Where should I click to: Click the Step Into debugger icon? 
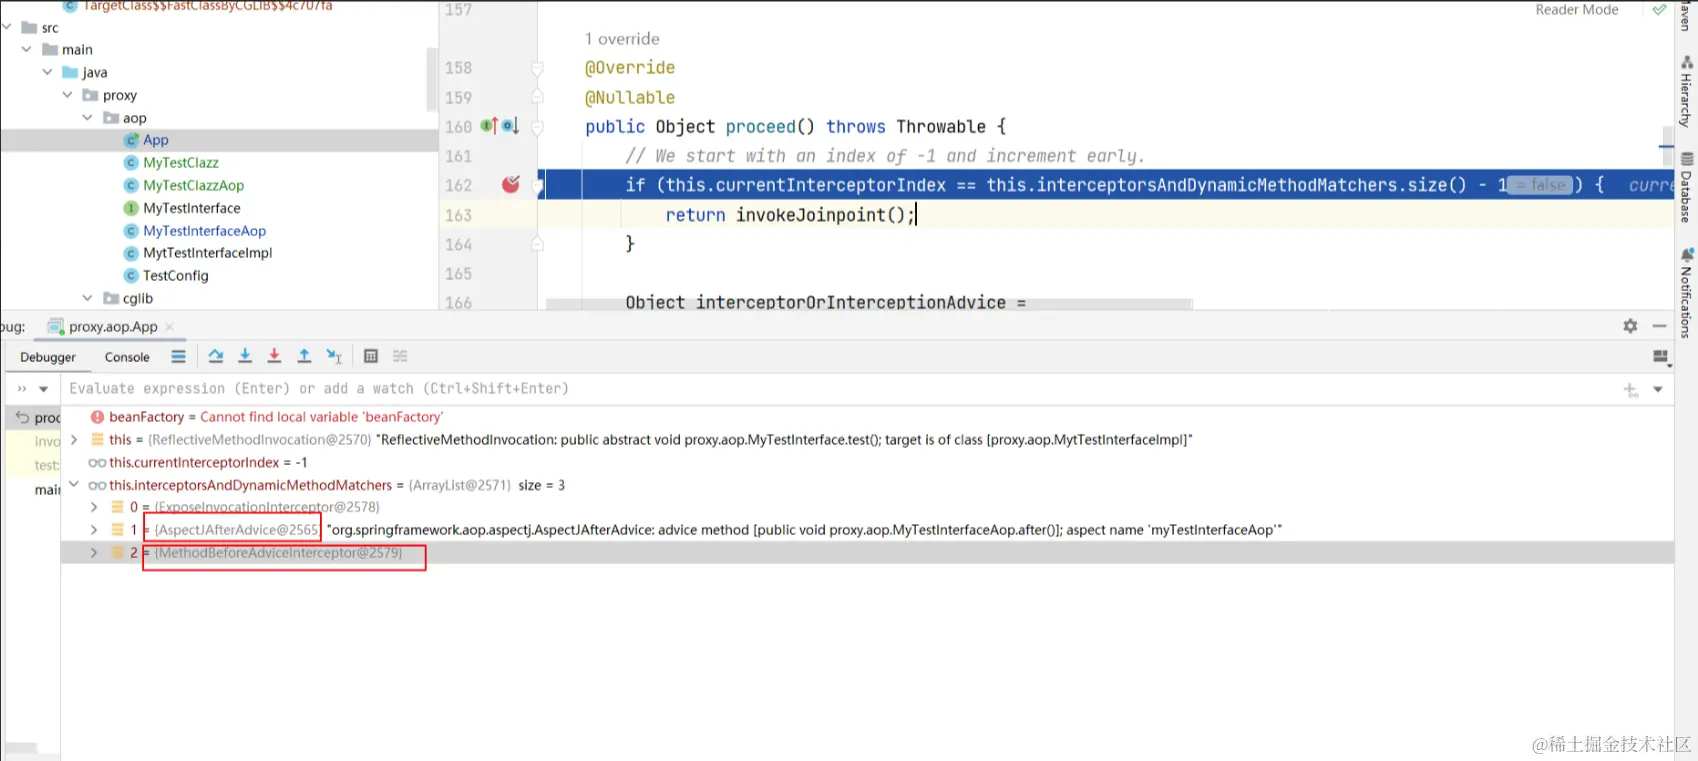pyautogui.click(x=245, y=356)
